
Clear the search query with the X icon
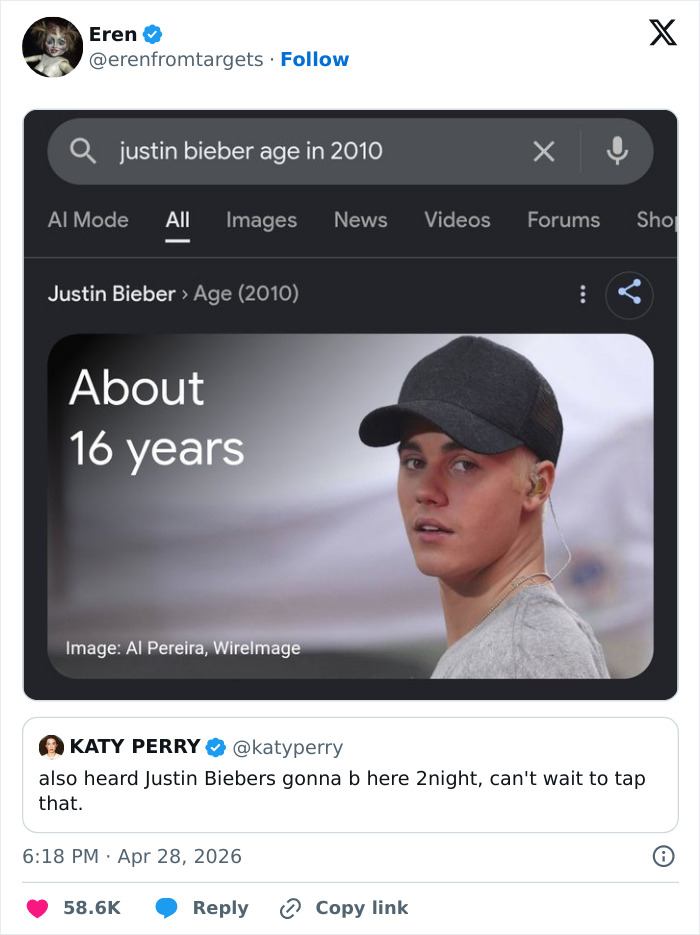[x=543, y=151]
